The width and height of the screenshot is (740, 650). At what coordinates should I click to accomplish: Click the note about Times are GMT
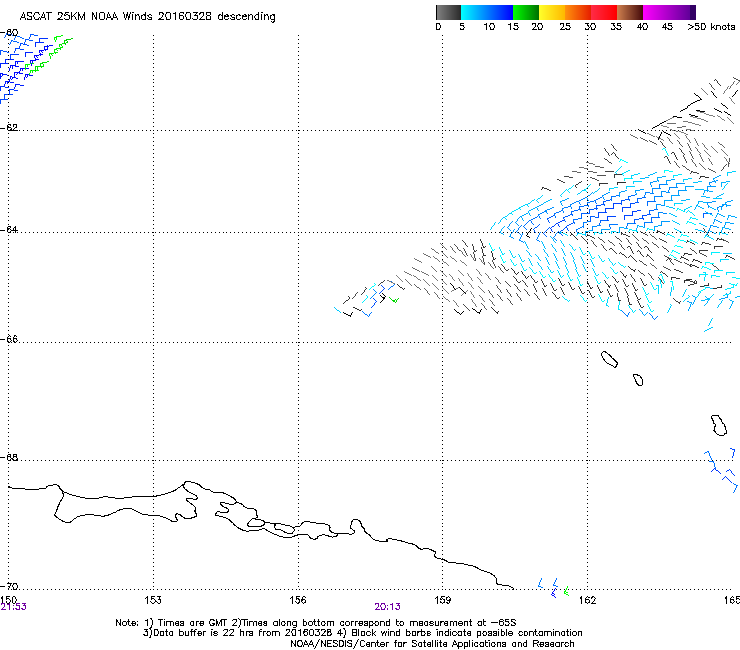[316, 623]
